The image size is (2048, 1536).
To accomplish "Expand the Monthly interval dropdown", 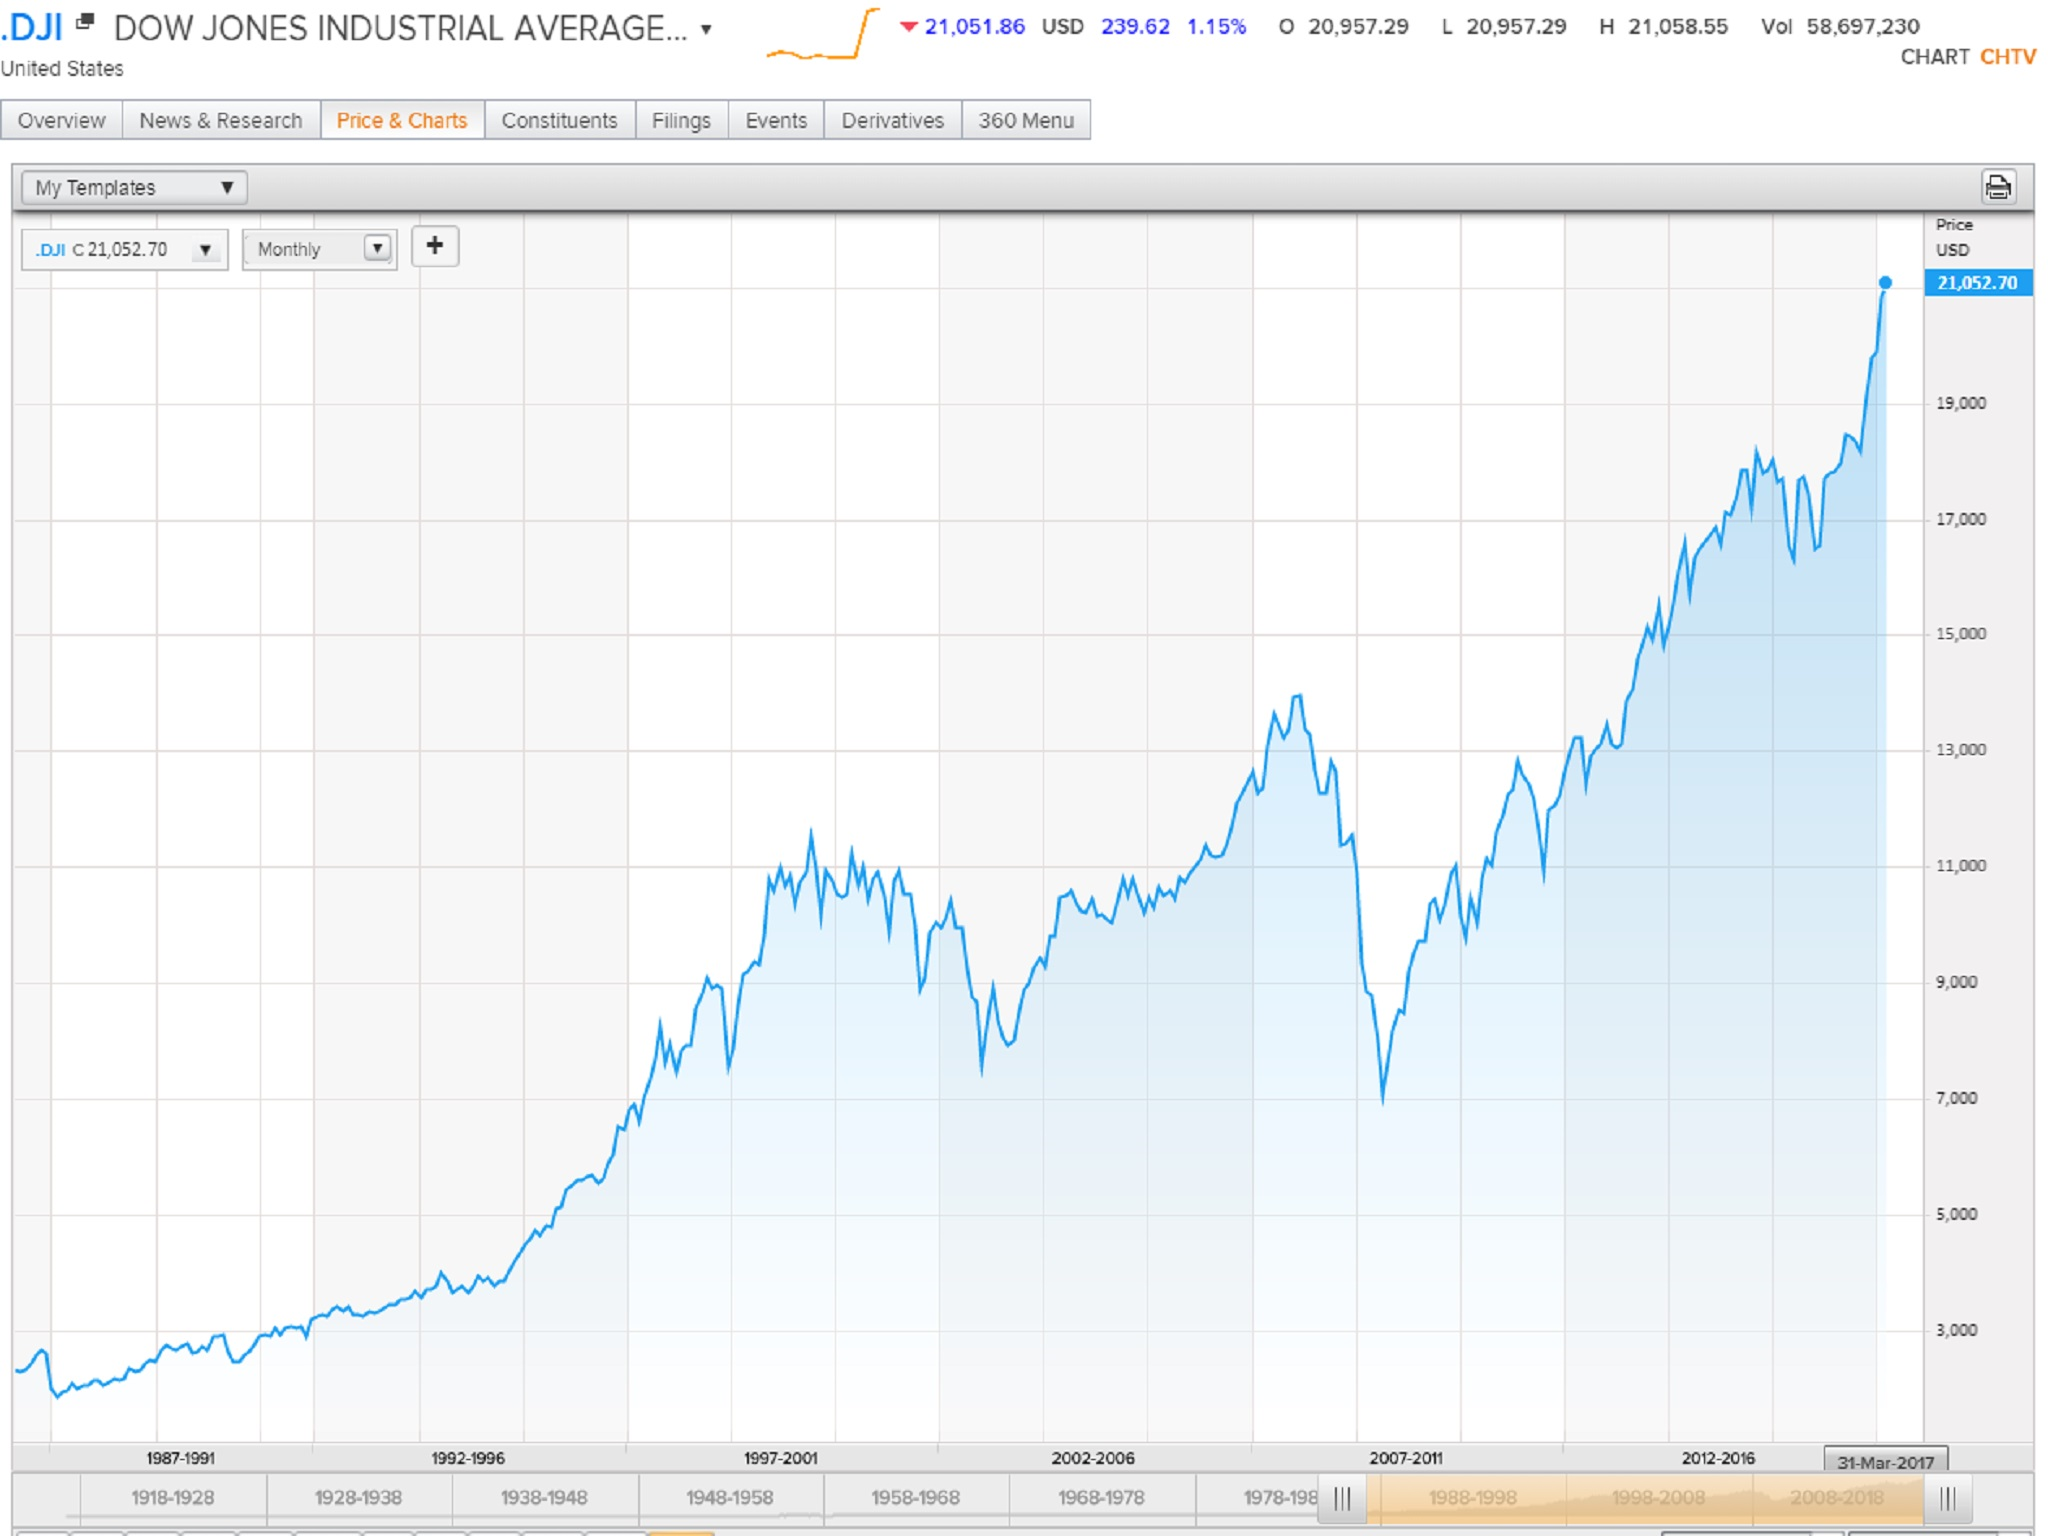I will pyautogui.click(x=376, y=249).
